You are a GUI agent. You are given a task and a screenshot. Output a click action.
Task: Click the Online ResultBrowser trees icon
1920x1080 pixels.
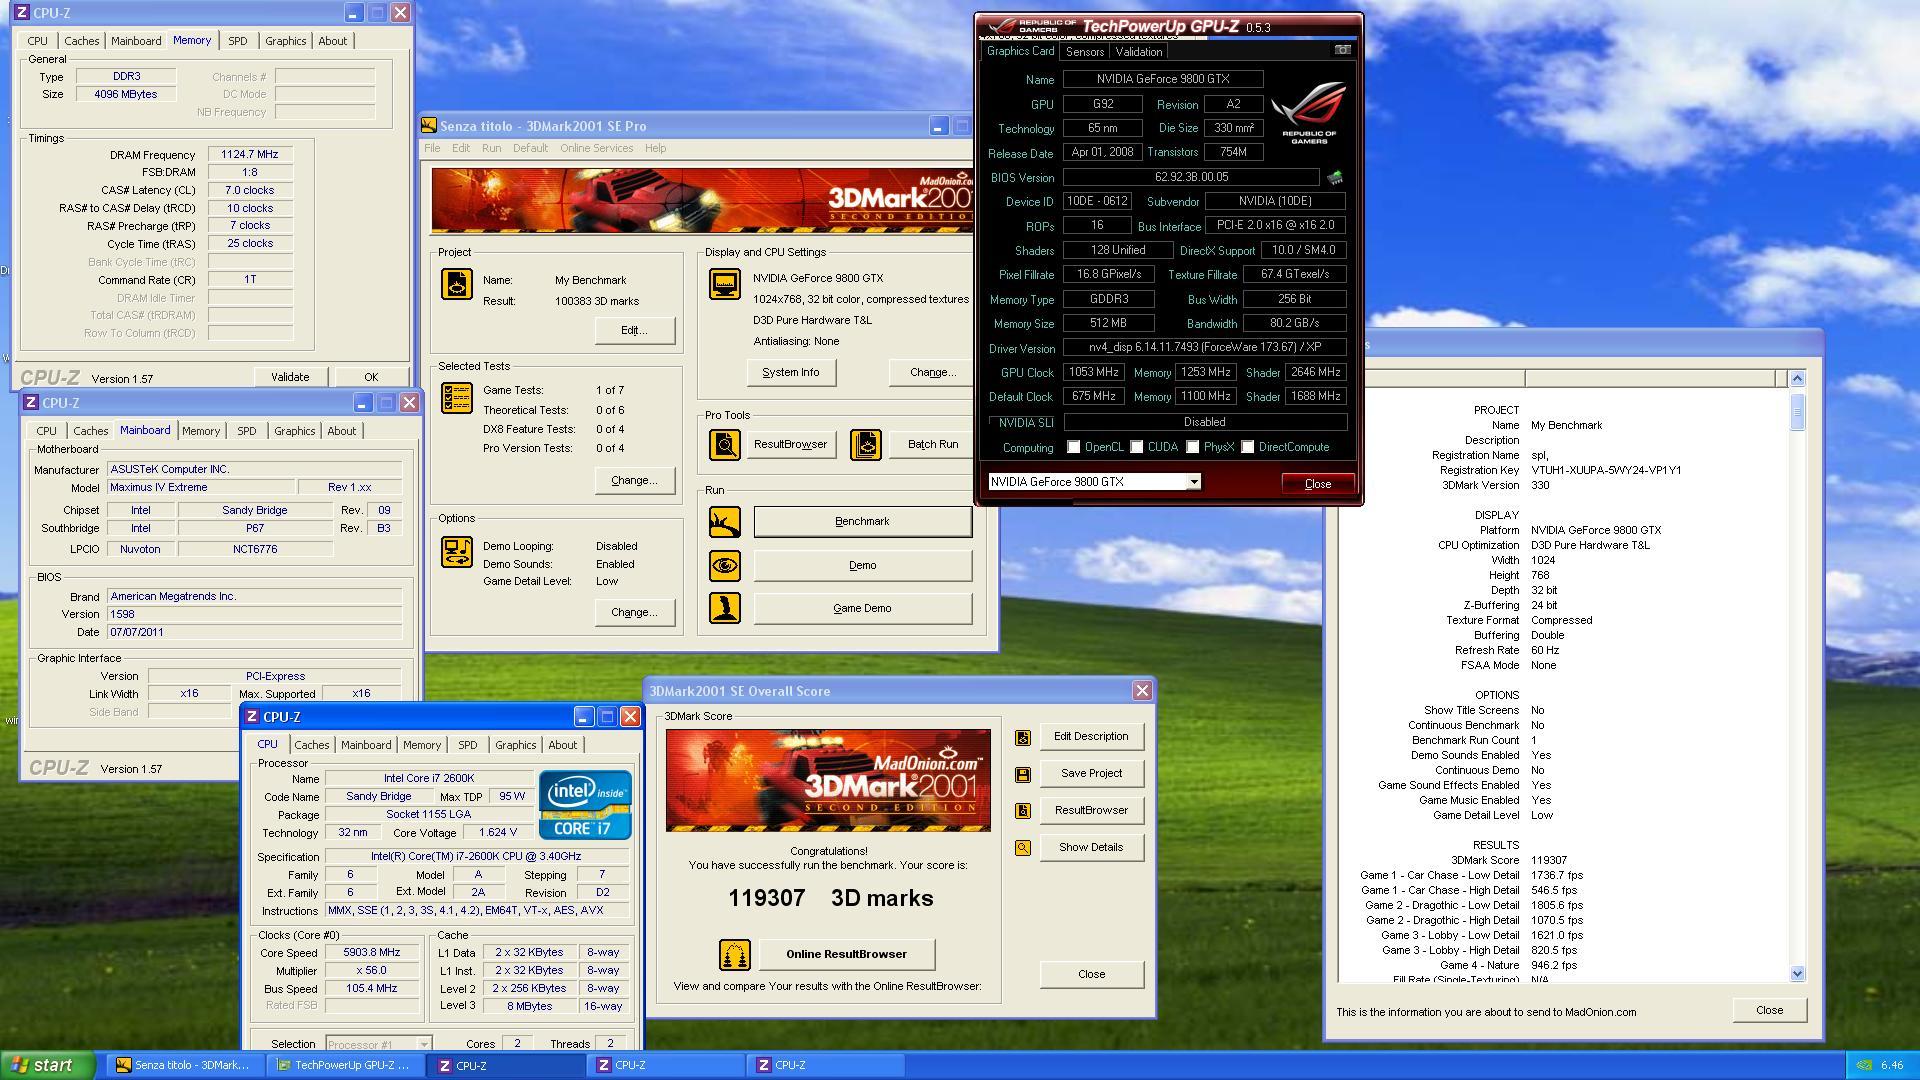coord(735,955)
